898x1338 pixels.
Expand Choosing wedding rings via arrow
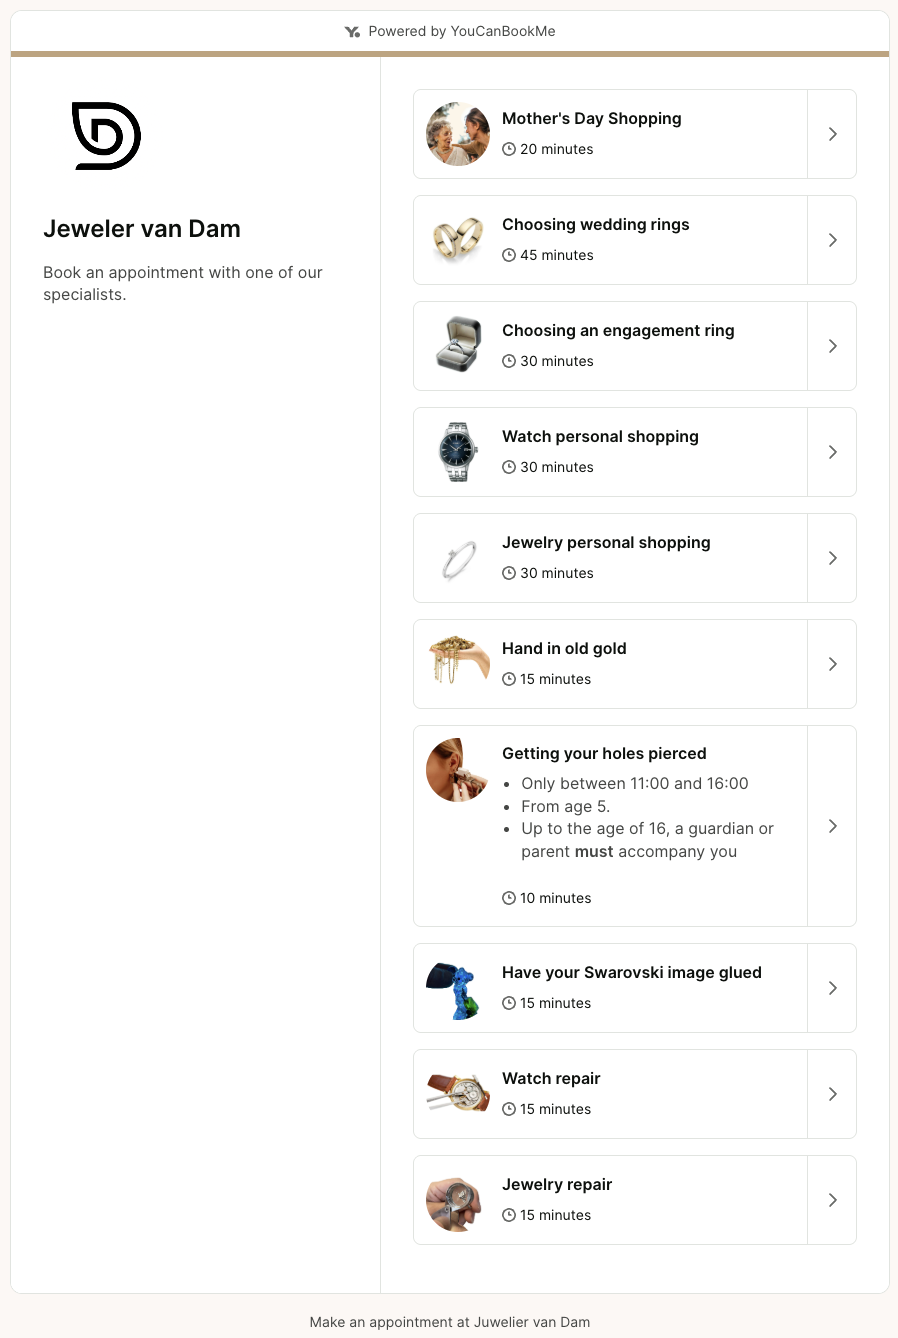click(832, 240)
